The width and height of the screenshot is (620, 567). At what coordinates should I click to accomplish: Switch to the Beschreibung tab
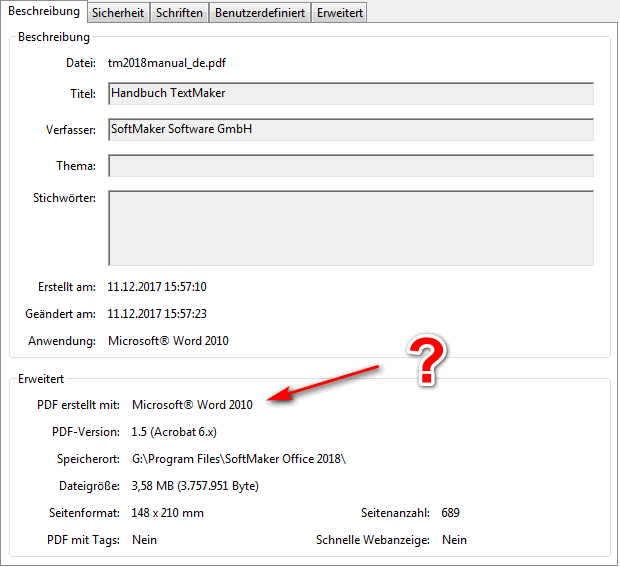pos(43,11)
